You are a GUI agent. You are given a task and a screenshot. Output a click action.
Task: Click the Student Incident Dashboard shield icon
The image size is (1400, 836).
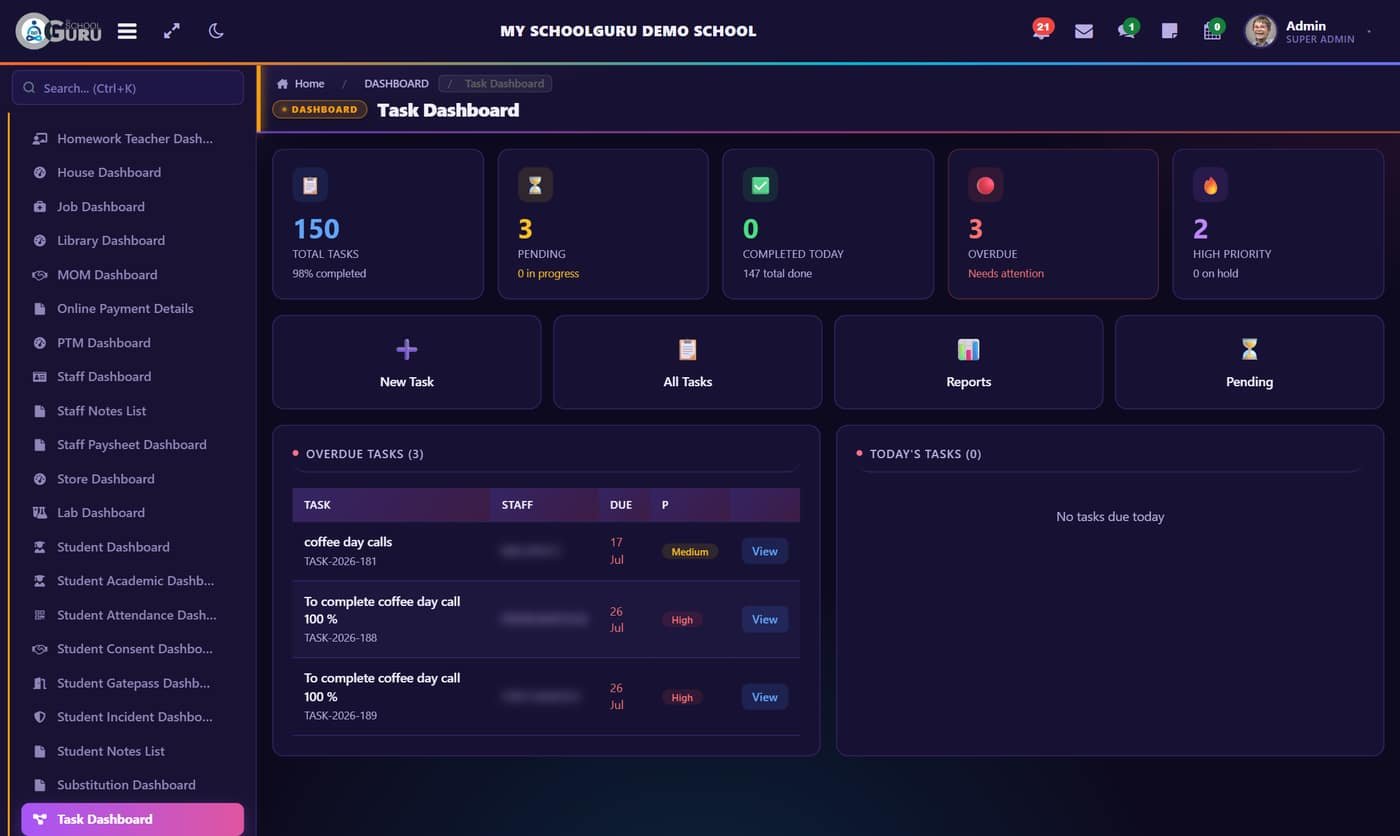click(x=40, y=717)
